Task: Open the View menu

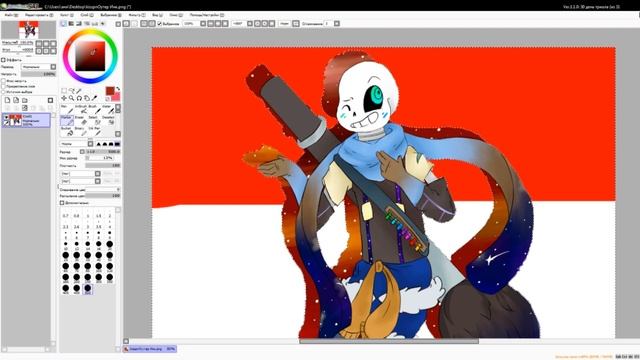Action: point(157,15)
